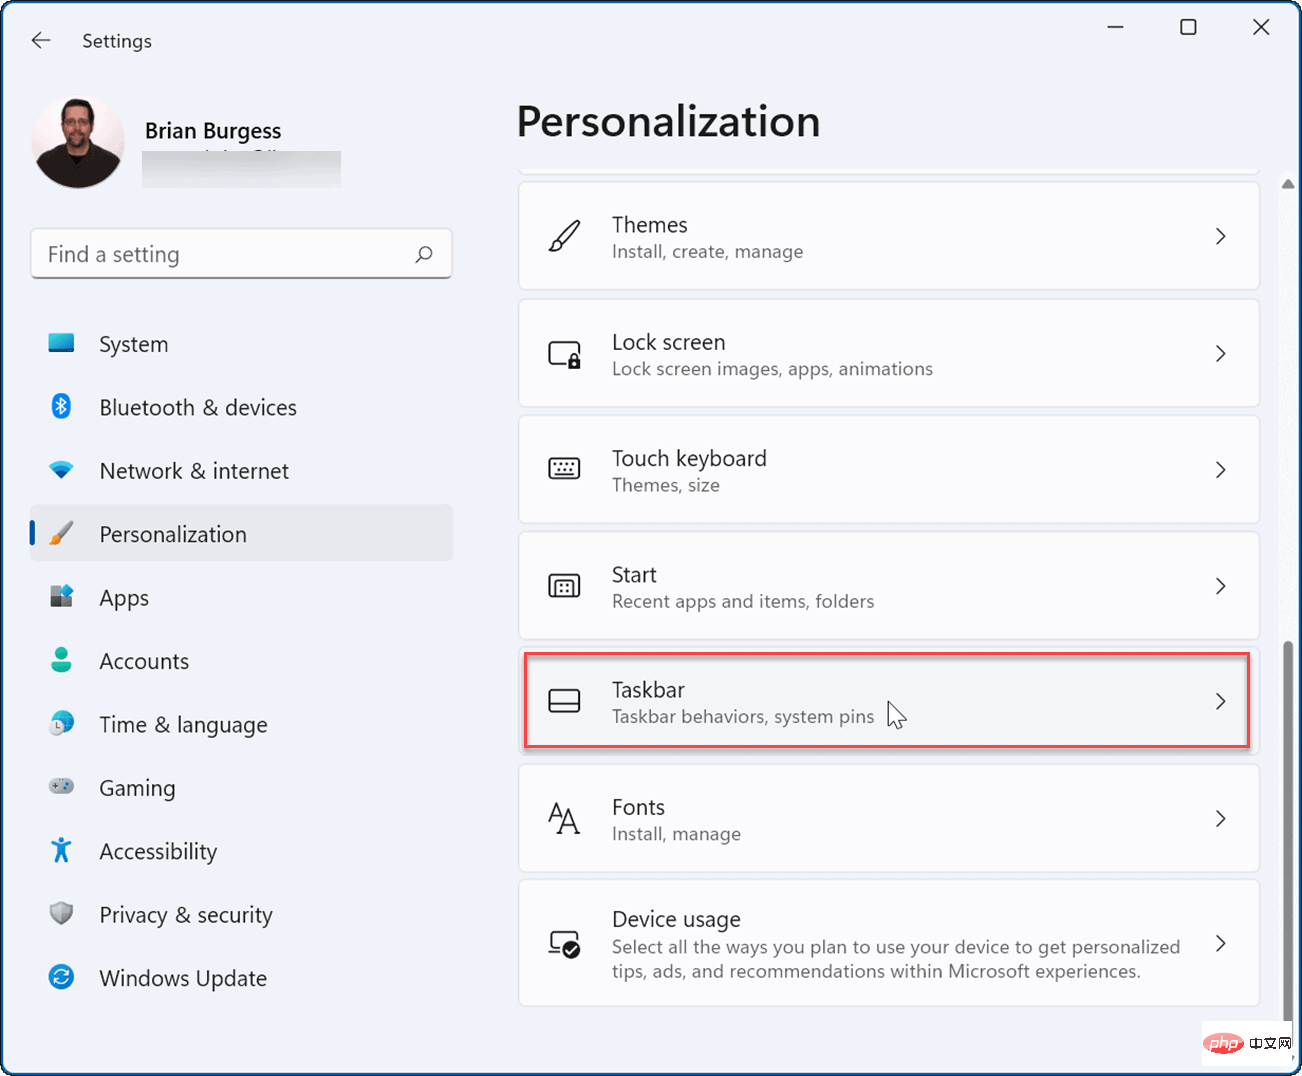
Task: Click 'Recent apps and items, folders' text
Action: coord(743,602)
